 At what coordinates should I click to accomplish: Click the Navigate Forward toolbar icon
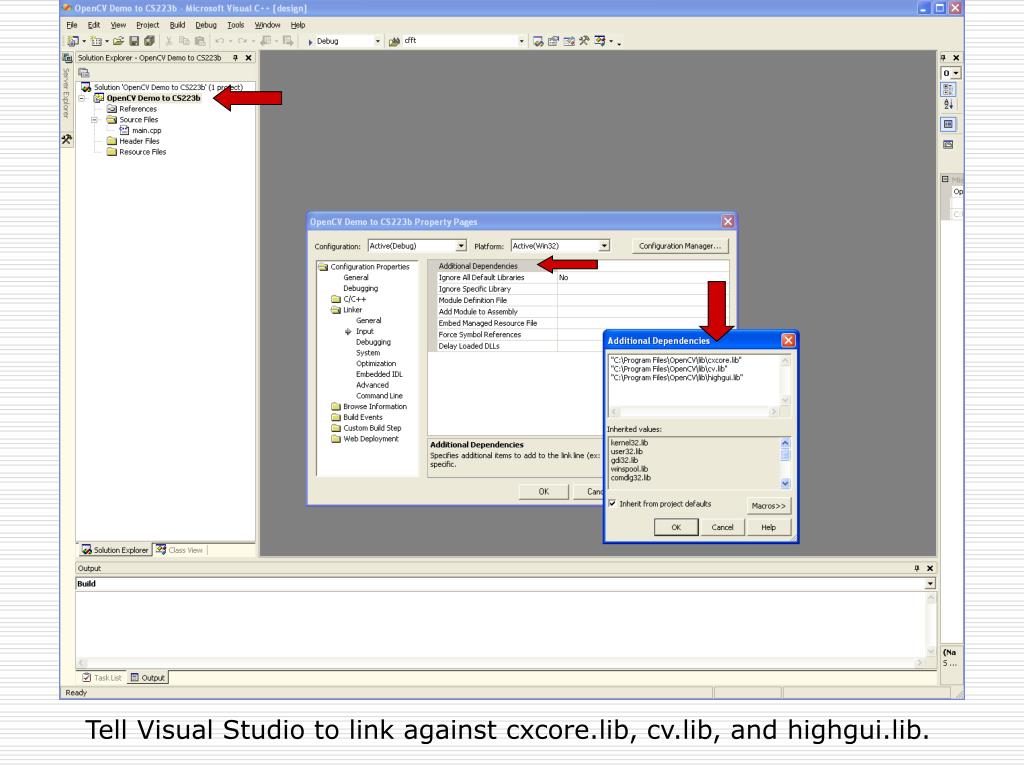(x=287, y=41)
